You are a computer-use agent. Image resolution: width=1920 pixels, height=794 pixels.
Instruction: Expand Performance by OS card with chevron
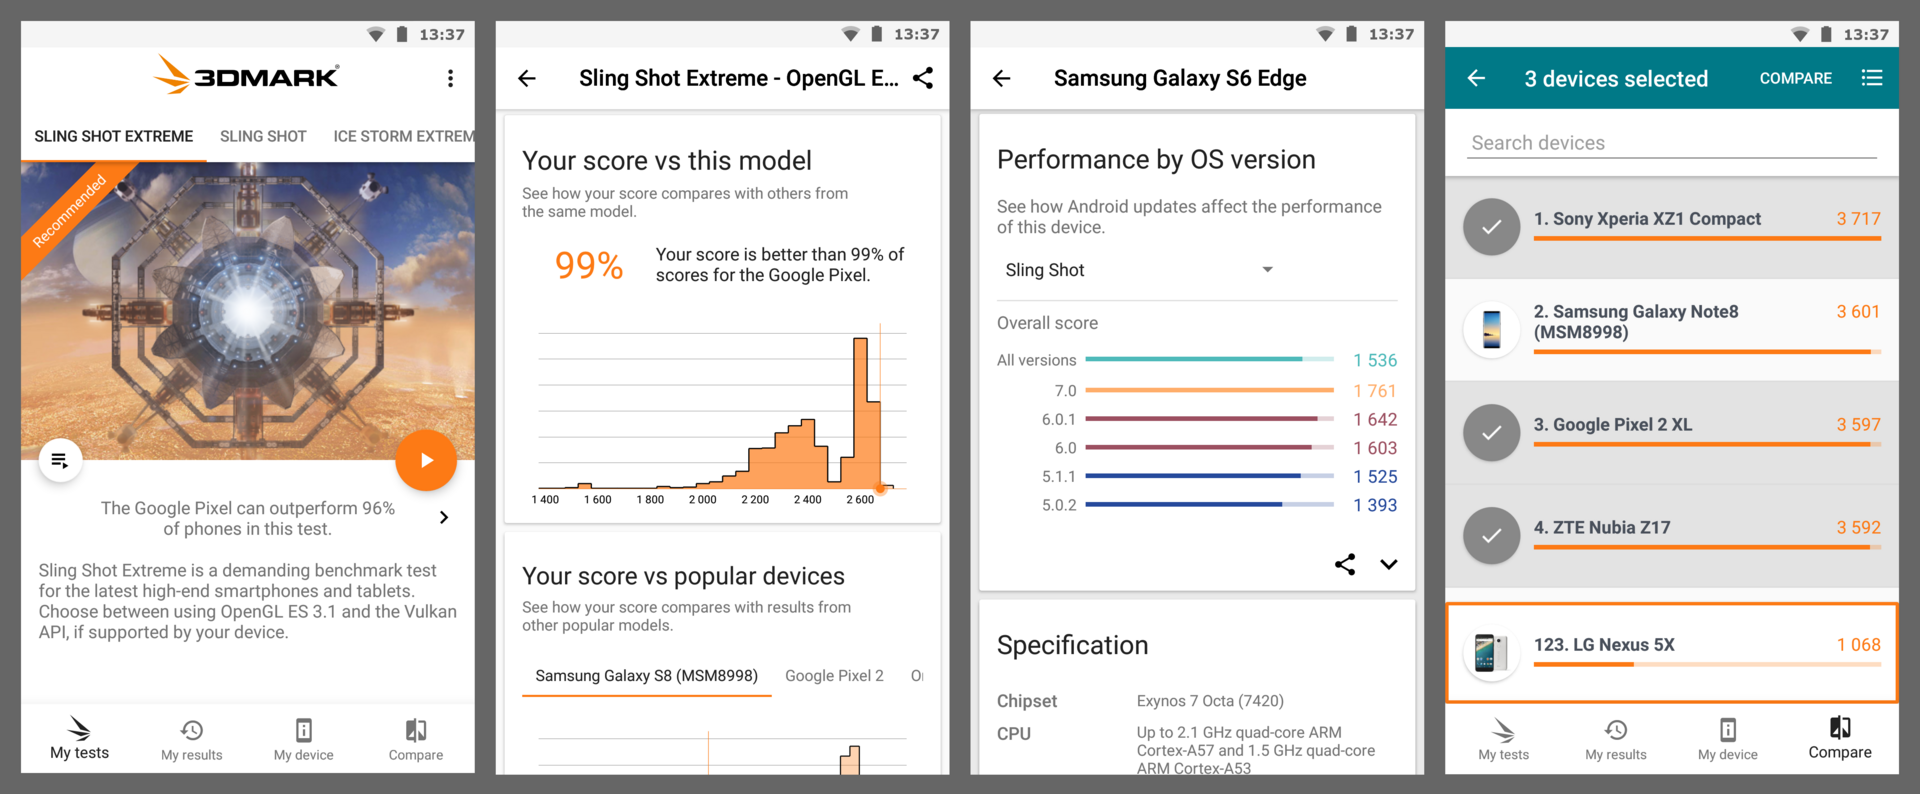click(1389, 564)
